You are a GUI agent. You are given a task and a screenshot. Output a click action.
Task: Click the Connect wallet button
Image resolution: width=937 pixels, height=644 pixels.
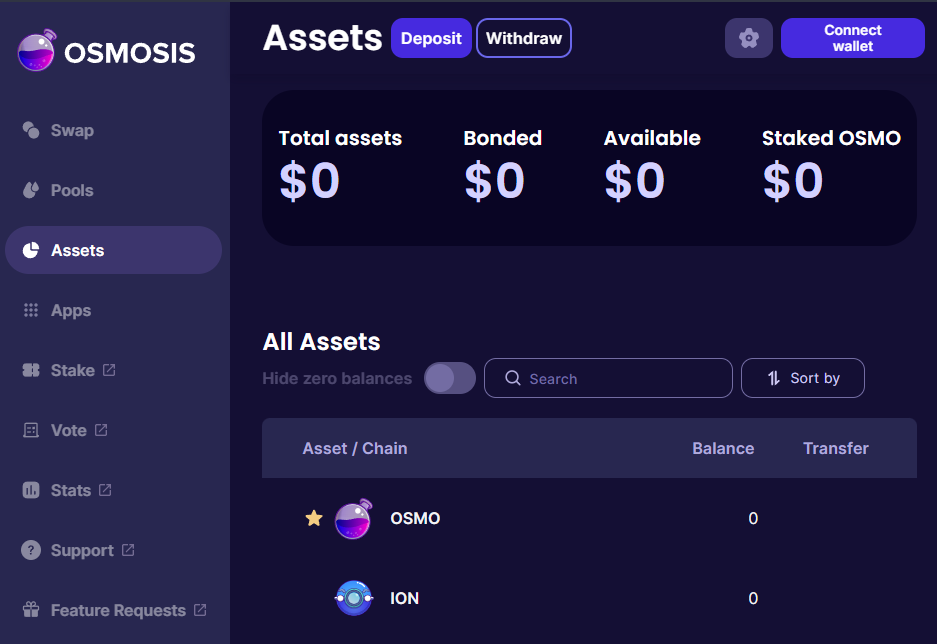[x=852, y=38]
